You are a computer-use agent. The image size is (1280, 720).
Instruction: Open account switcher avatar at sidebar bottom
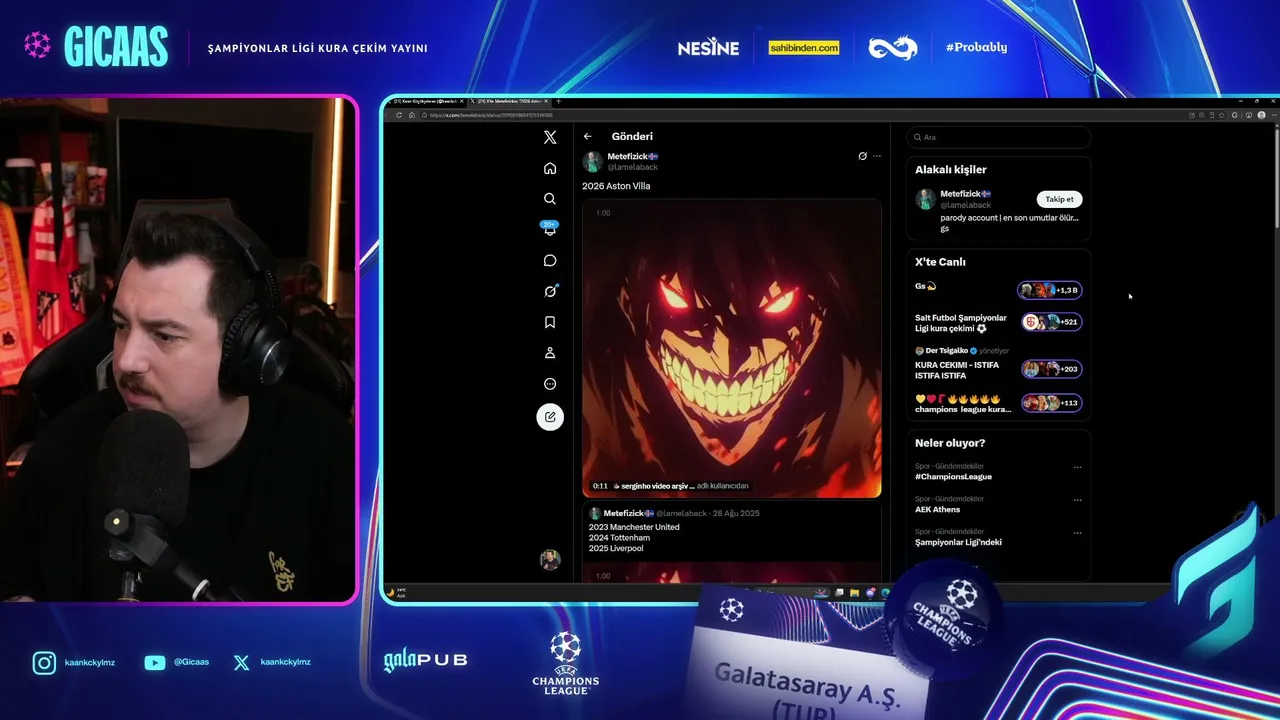(550, 560)
